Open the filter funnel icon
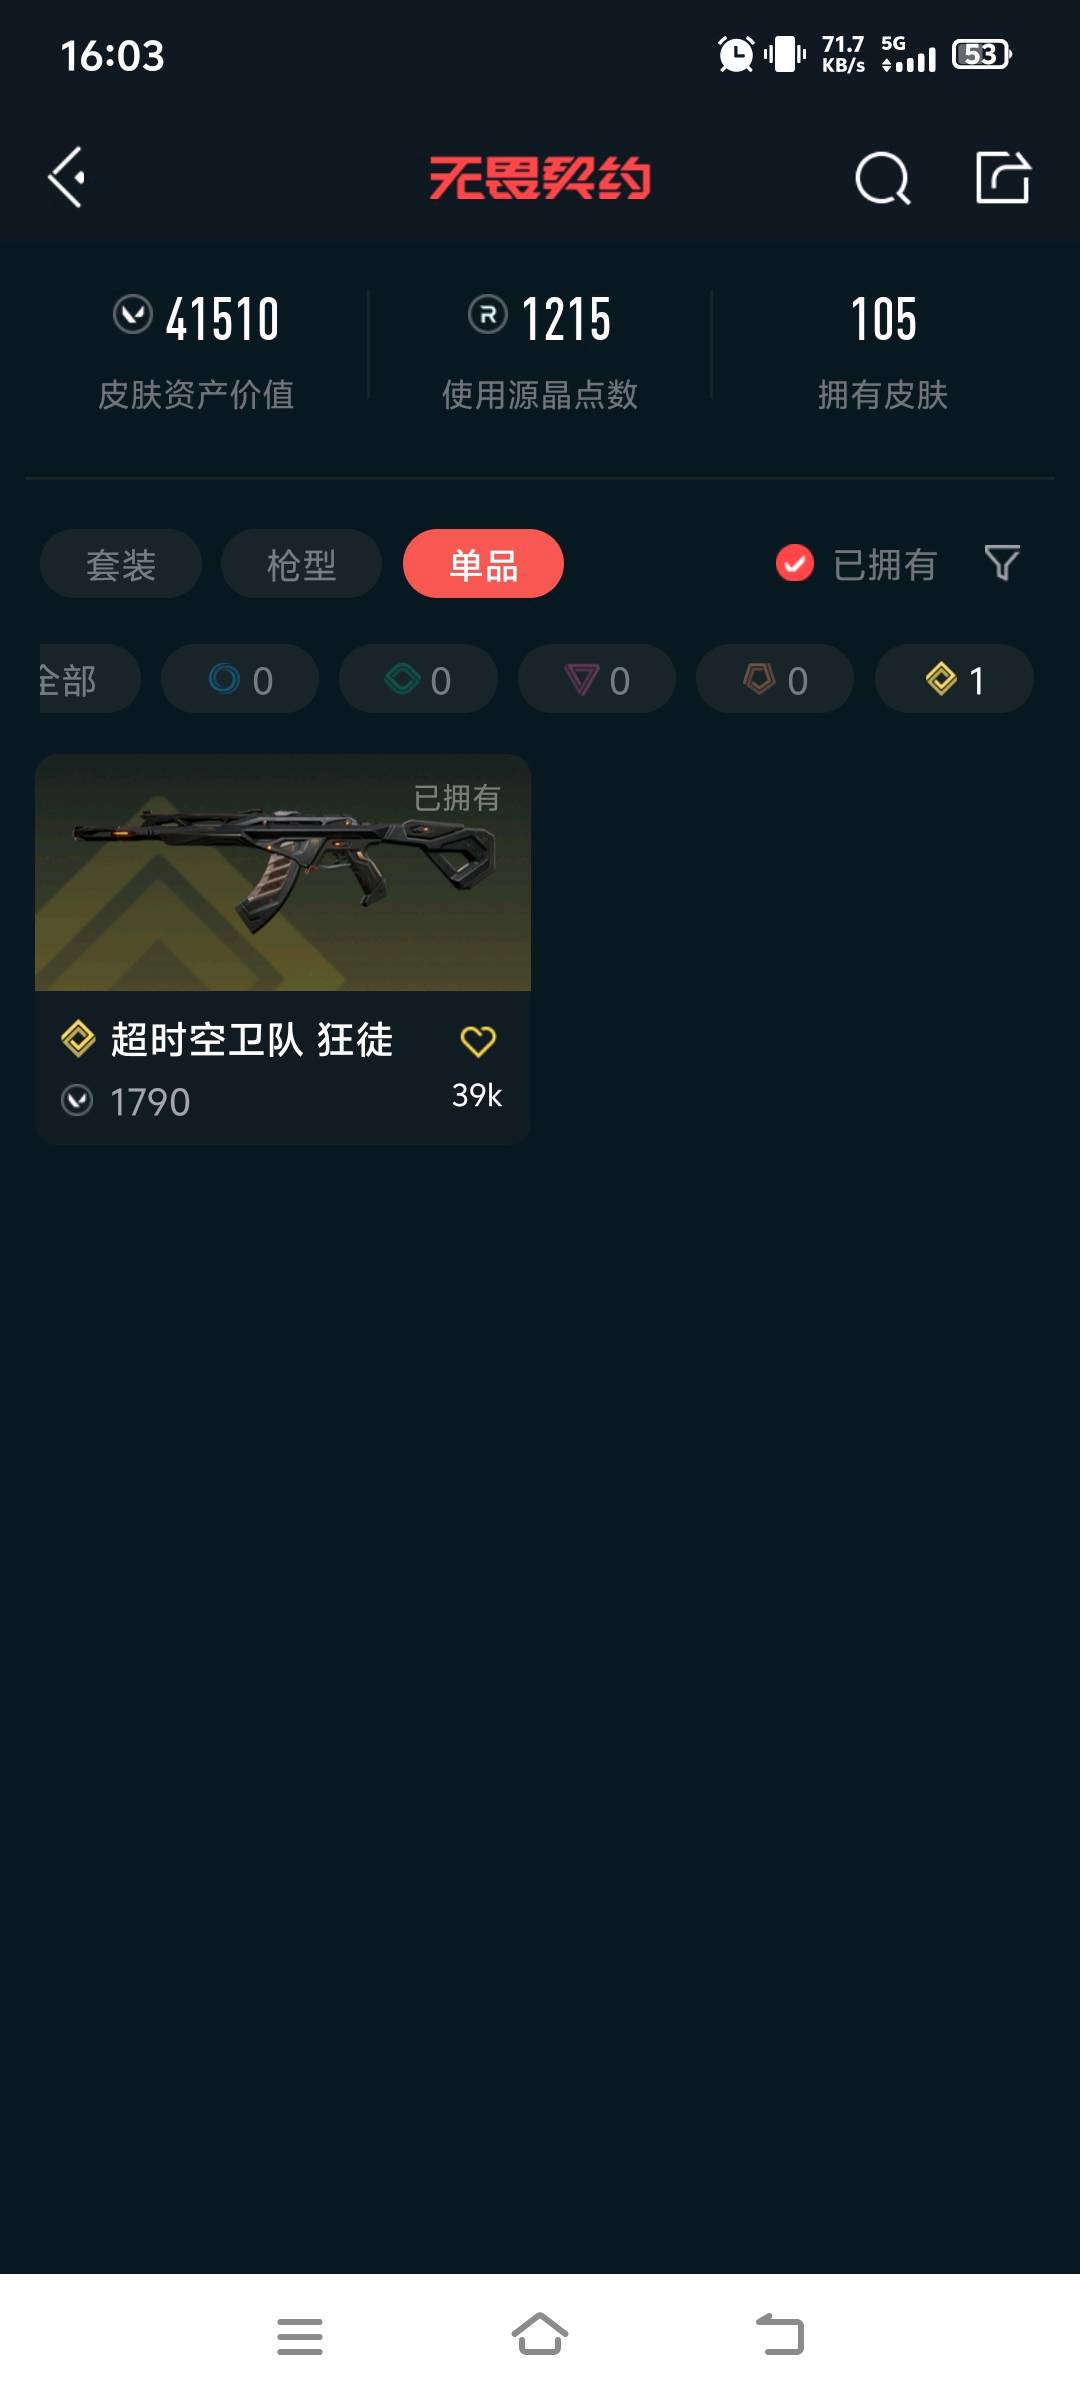The height and width of the screenshot is (2400, 1080). coord(1002,563)
